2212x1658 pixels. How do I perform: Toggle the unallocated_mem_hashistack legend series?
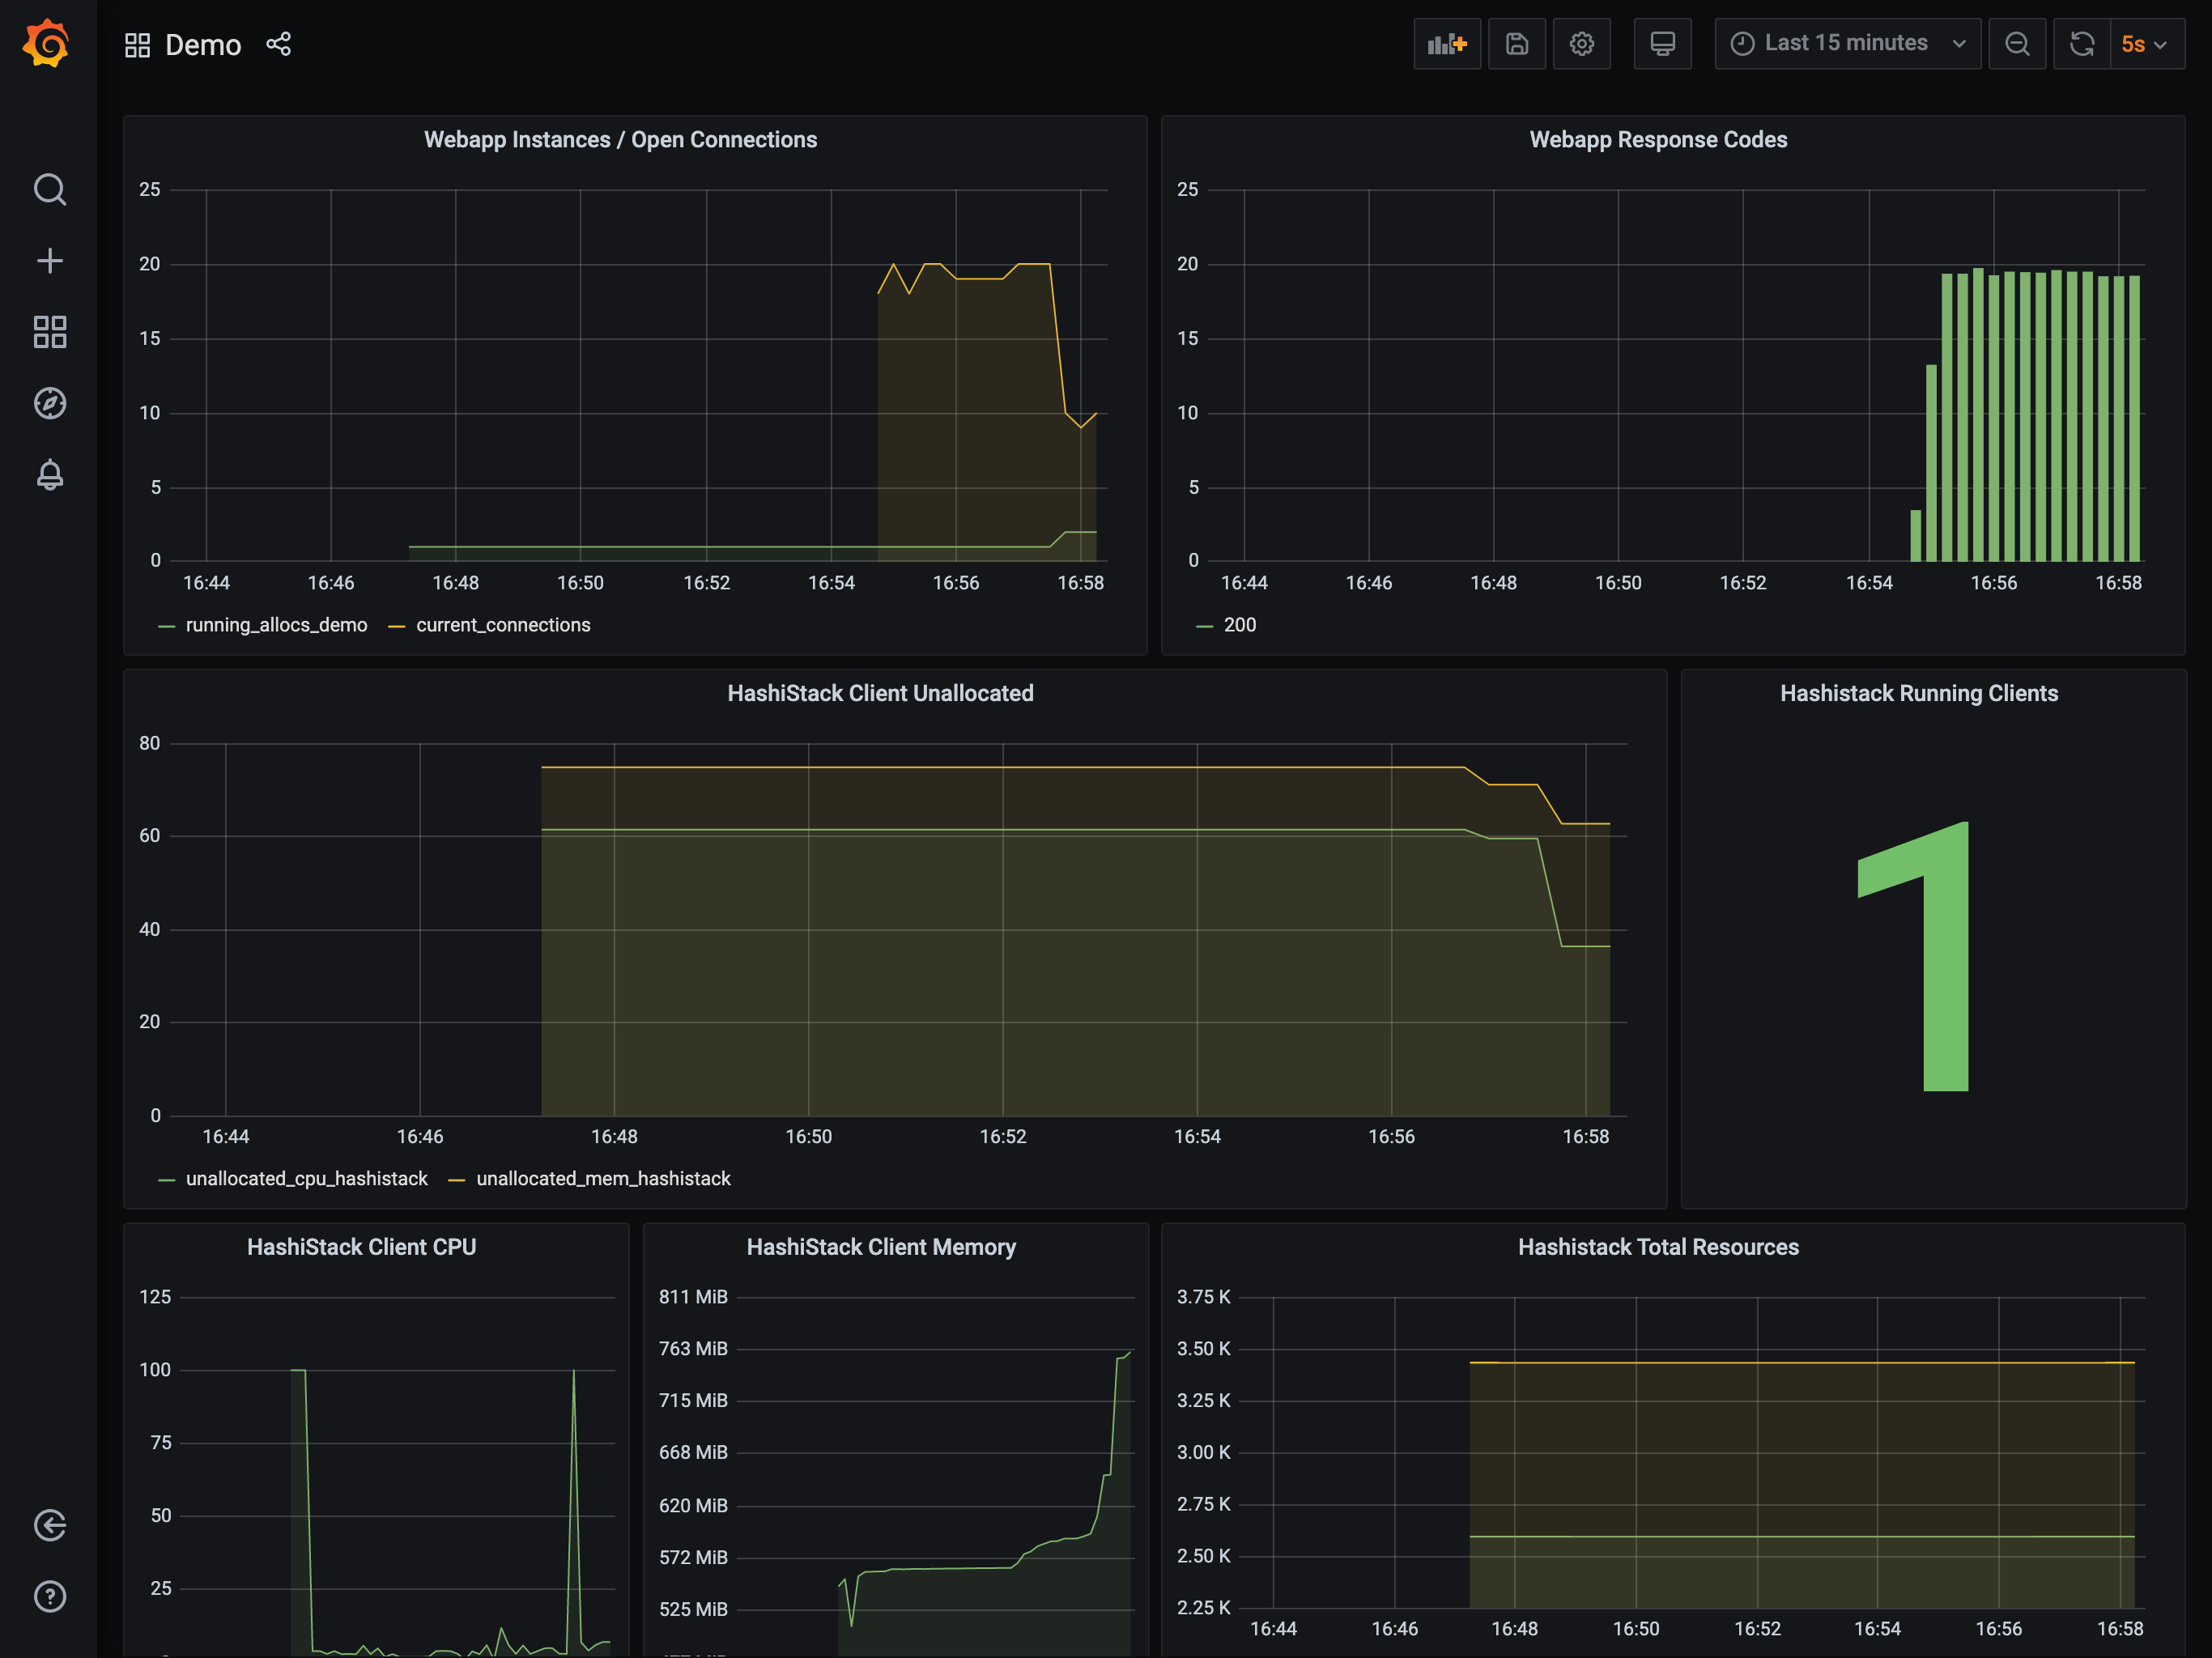point(603,1179)
